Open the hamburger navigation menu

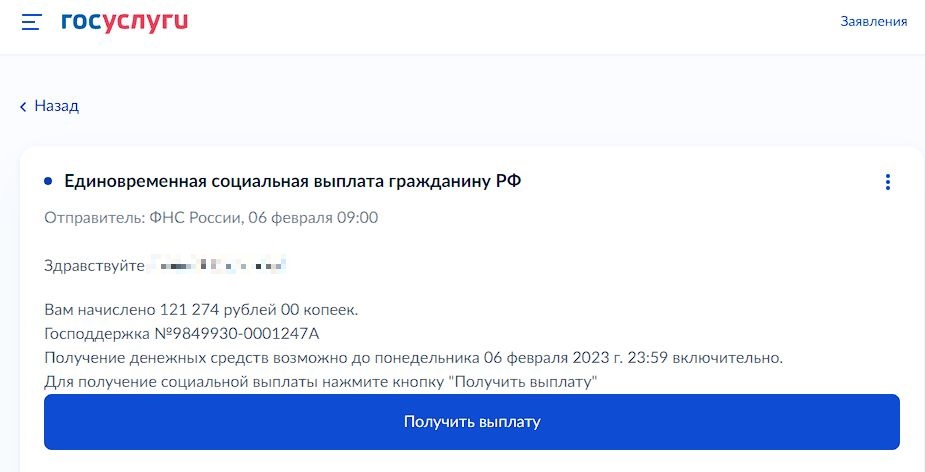point(31,21)
